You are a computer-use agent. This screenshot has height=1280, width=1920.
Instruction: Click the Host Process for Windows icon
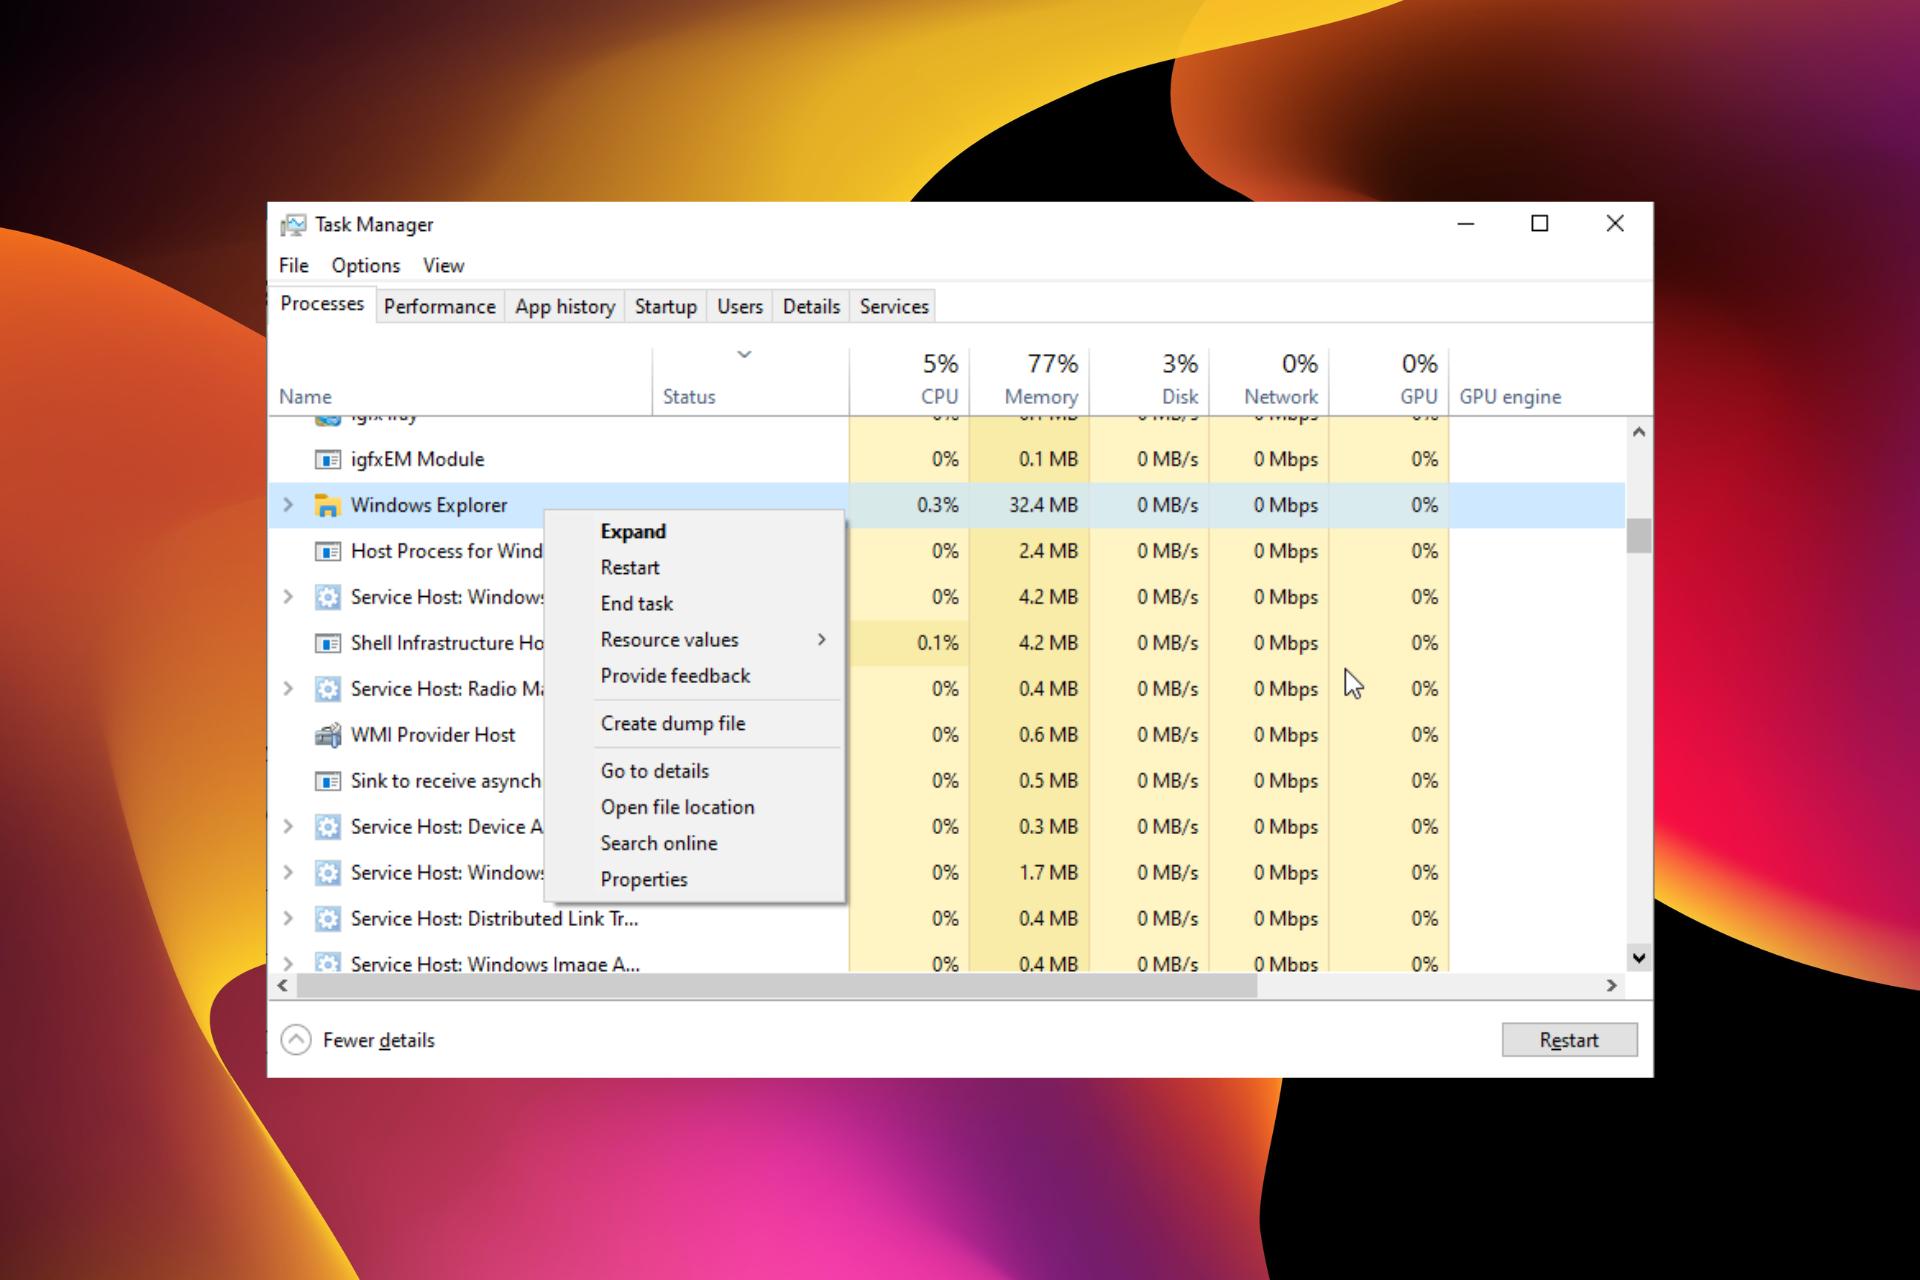click(x=327, y=552)
